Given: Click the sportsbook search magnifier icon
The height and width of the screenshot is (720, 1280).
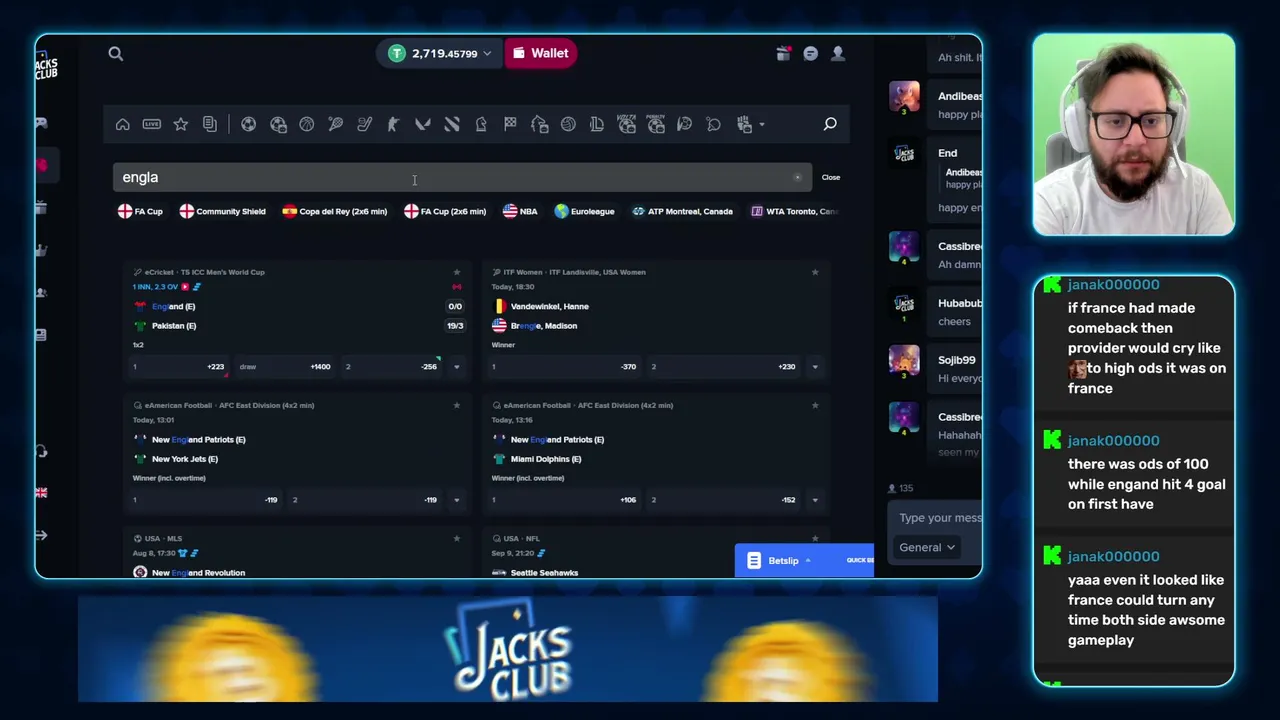Looking at the screenshot, I should (830, 124).
